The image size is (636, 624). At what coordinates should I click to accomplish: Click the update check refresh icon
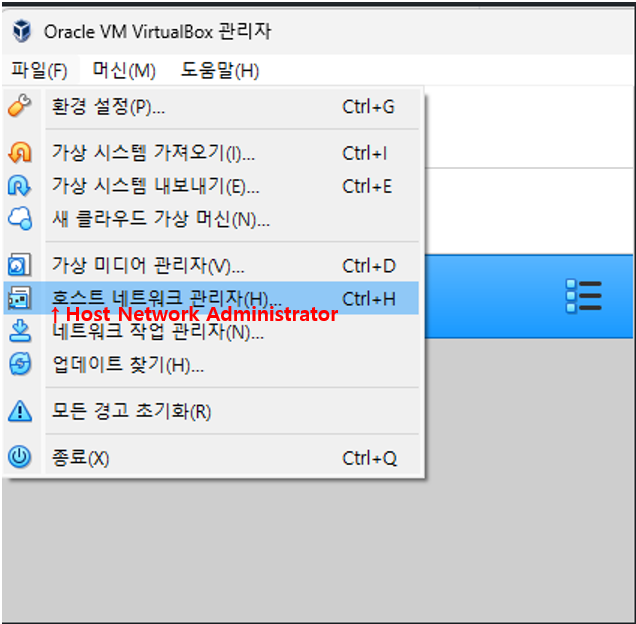(20, 363)
